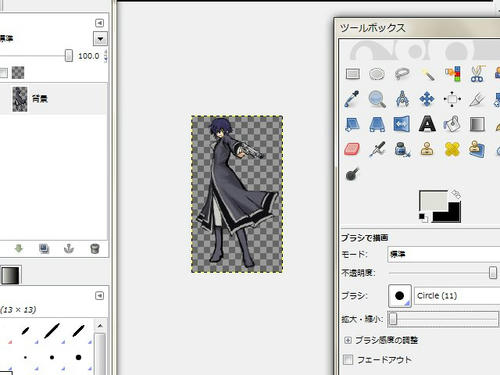Viewport: 500px width, 375px height.
Task: Select the 背景 layer thumbnail
Action: (x=20, y=99)
